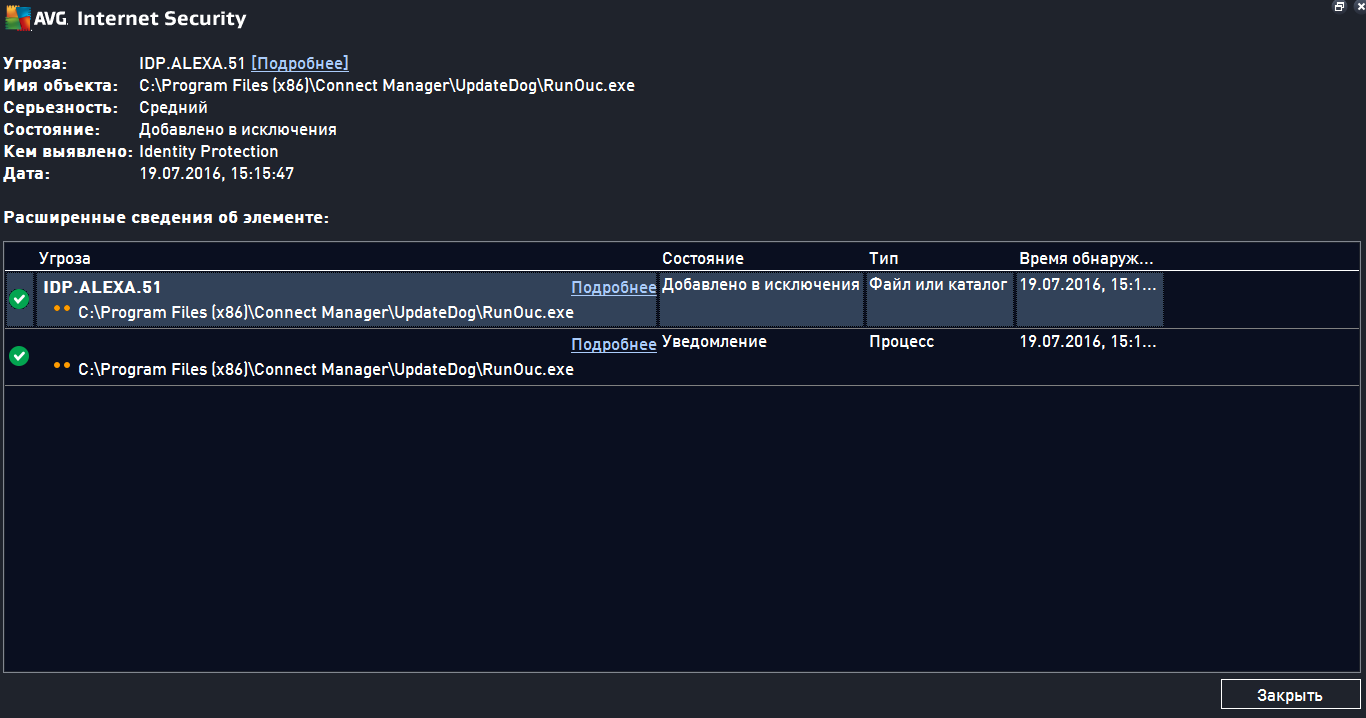Click the Закрыть button
Viewport: 1366px width, 718px height.
click(1290, 695)
